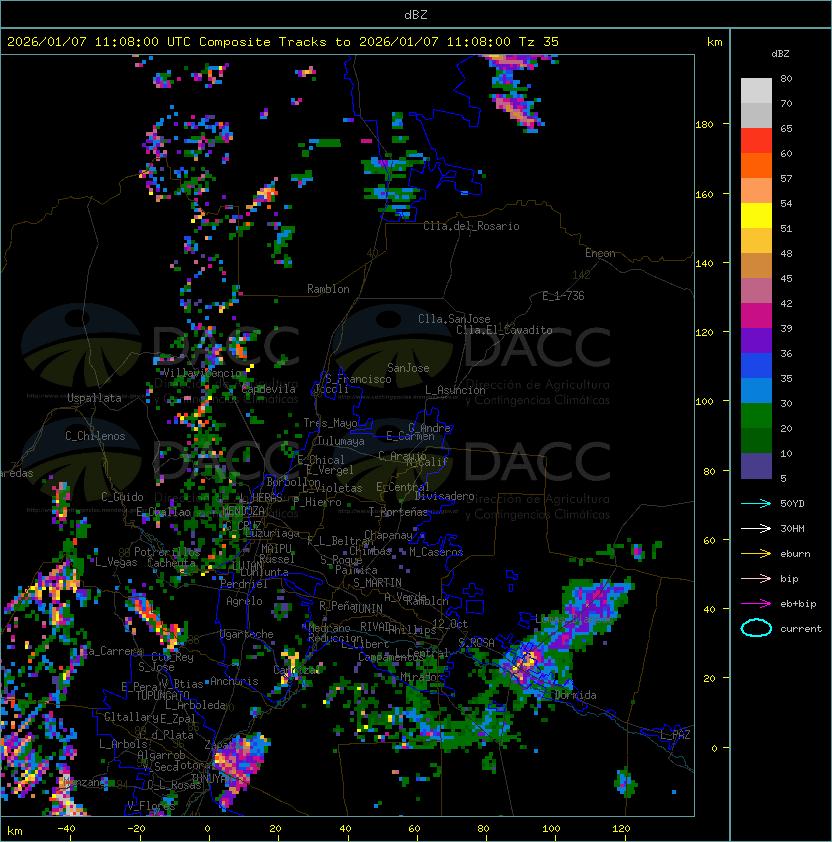Viewport: 832px width, 842px height.
Task: Click the slate 5-10 dBZ swatch
Action: pos(756,466)
